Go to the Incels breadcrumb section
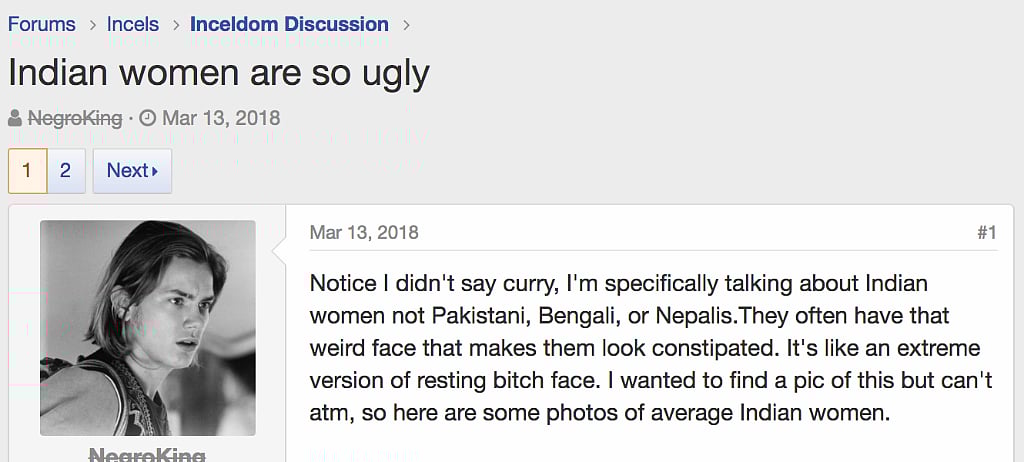This screenshot has height=462, width=1024. point(132,24)
